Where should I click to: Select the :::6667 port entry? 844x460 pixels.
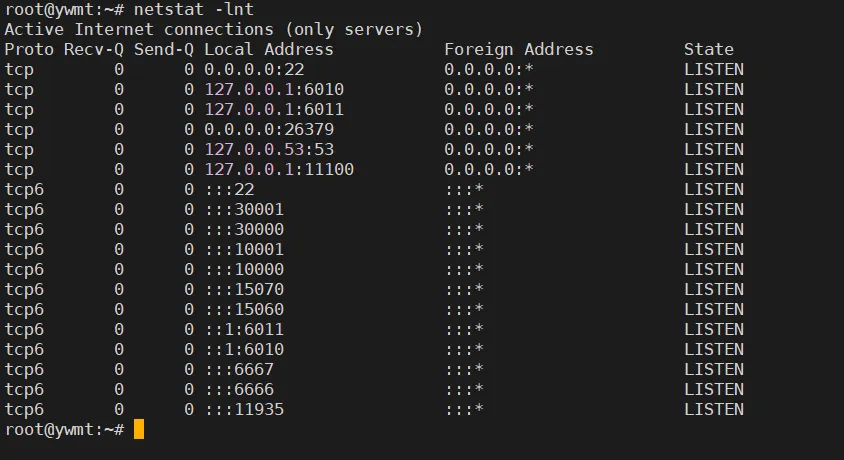240,370
